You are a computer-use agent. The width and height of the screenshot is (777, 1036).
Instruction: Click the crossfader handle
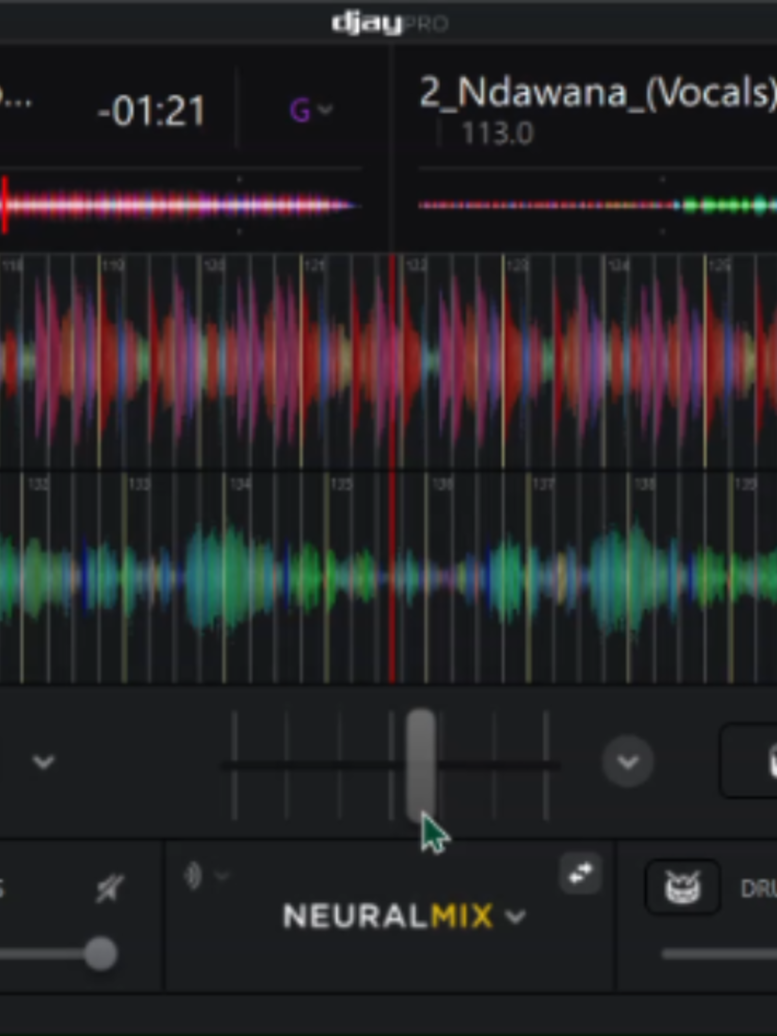tap(421, 765)
